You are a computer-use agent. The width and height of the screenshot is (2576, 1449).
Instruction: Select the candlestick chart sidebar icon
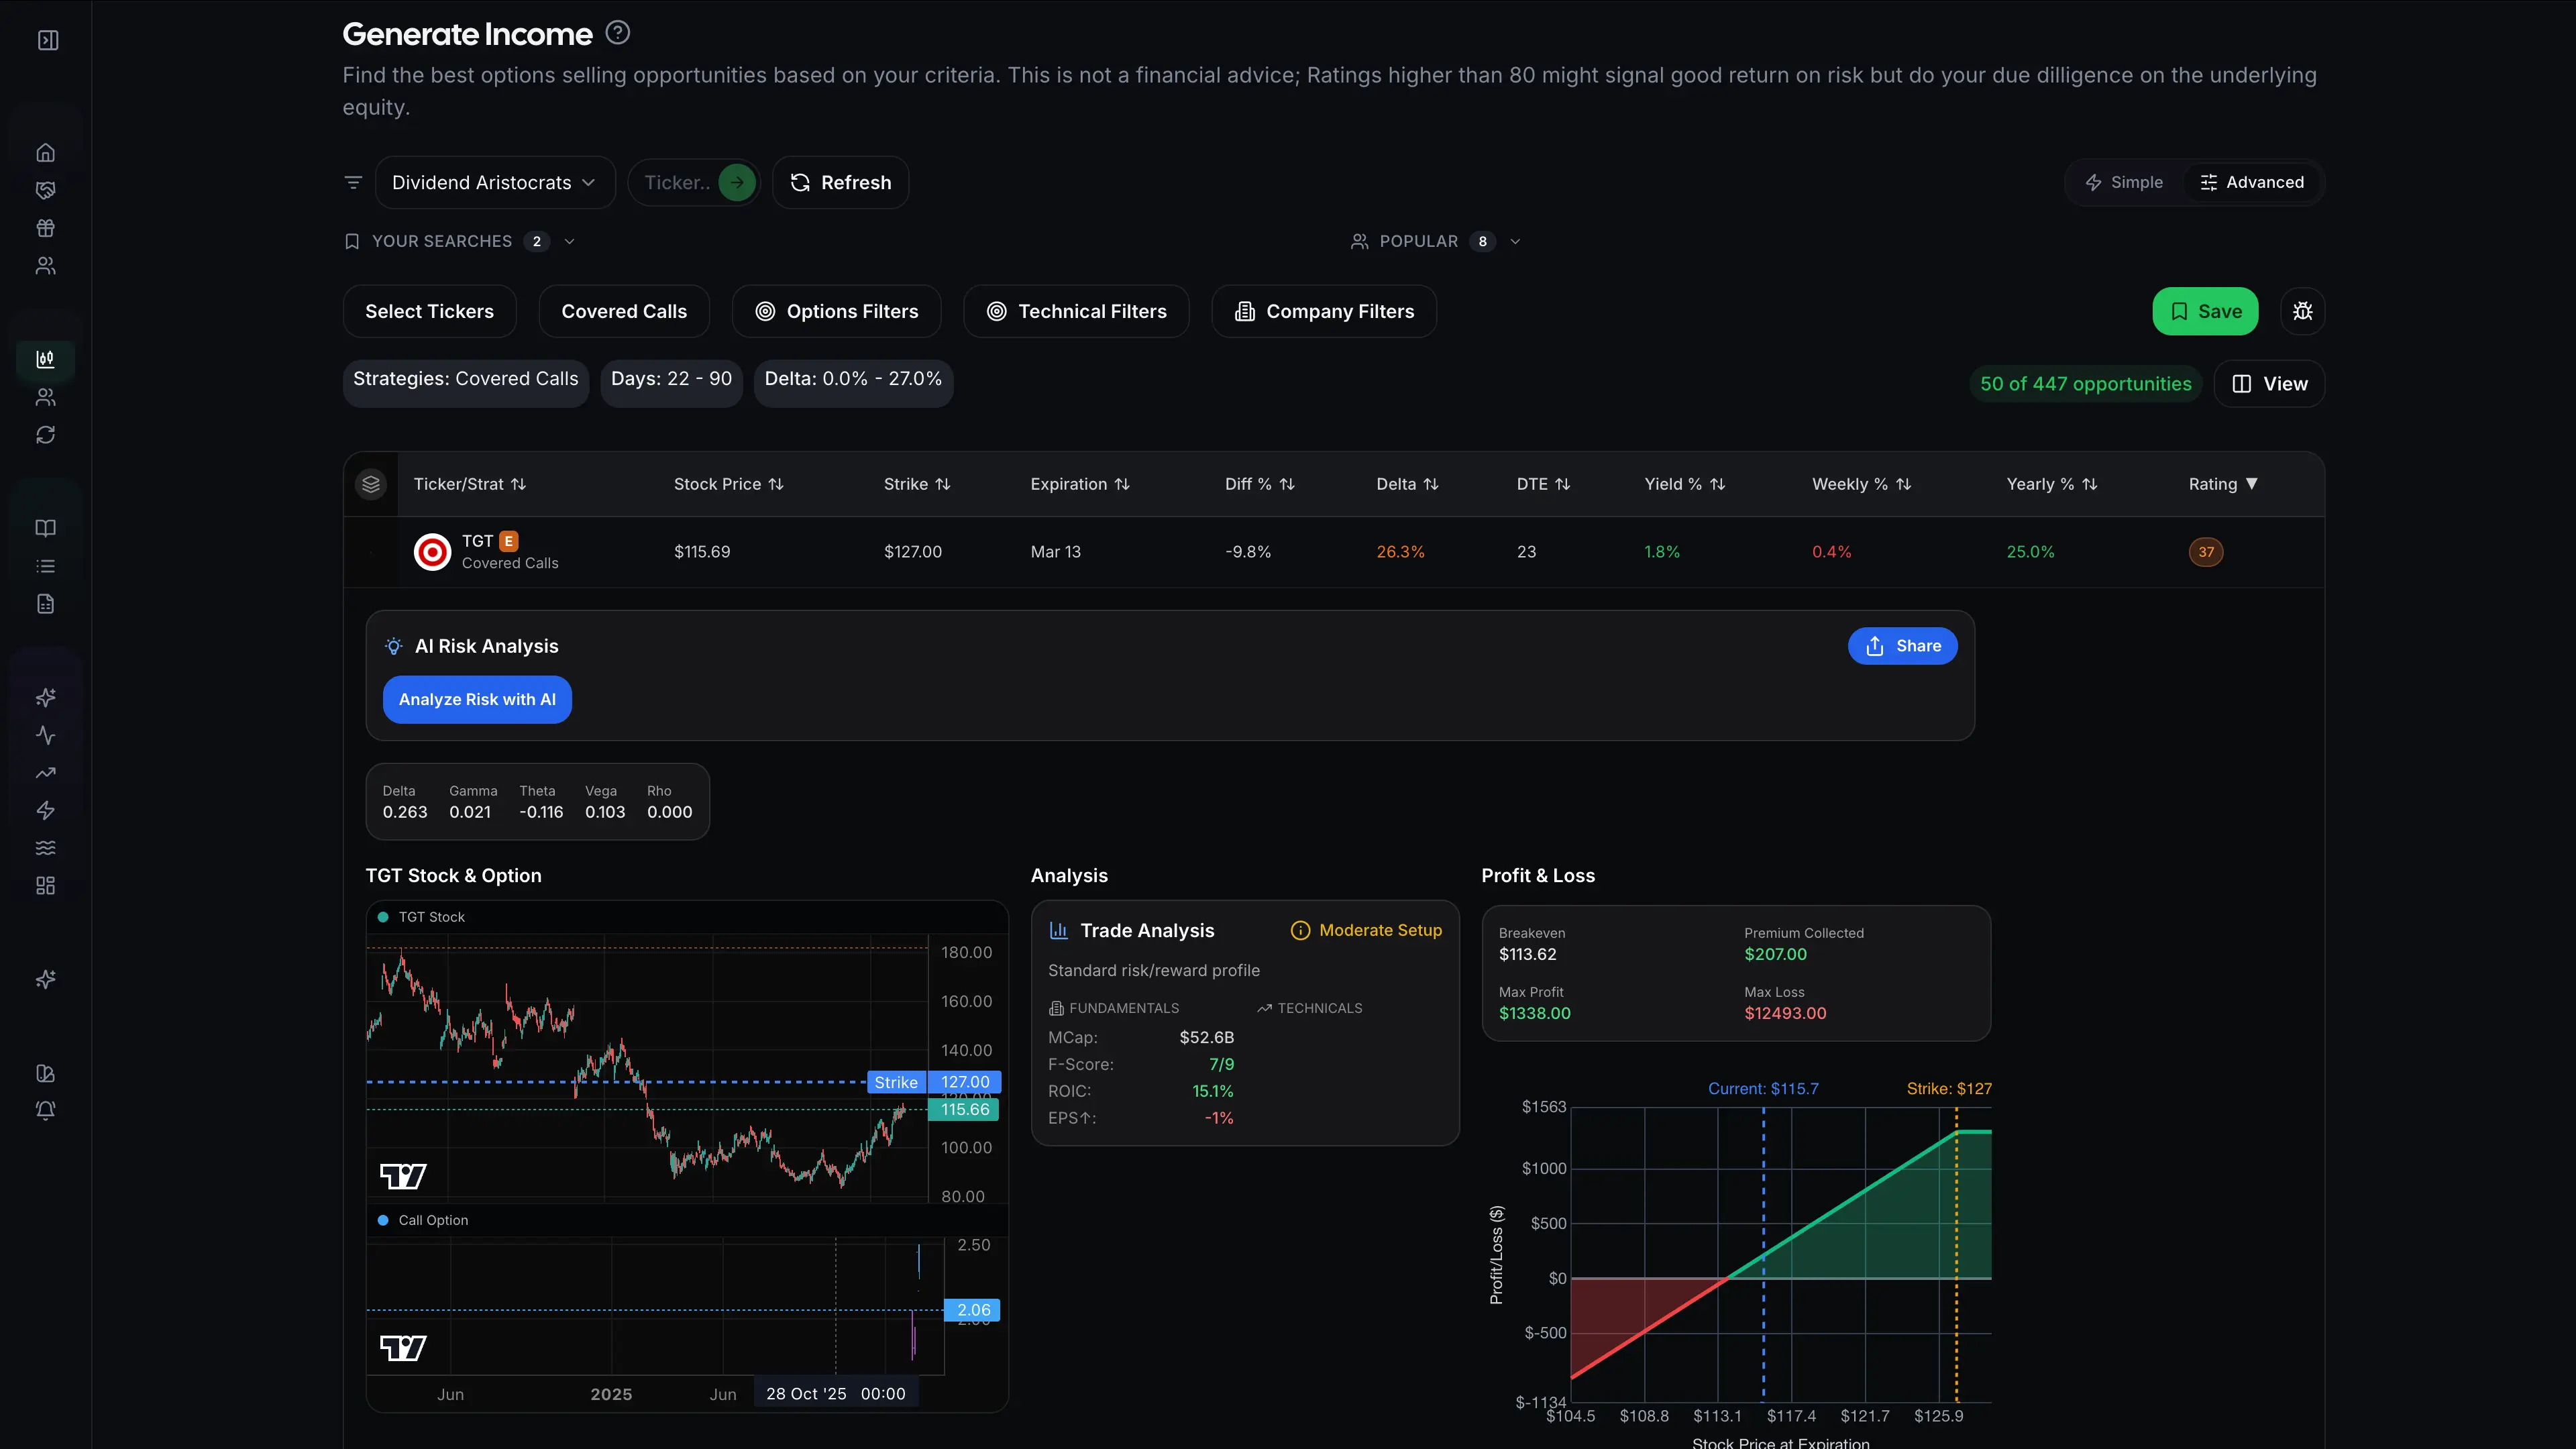pyautogui.click(x=46, y=359)
